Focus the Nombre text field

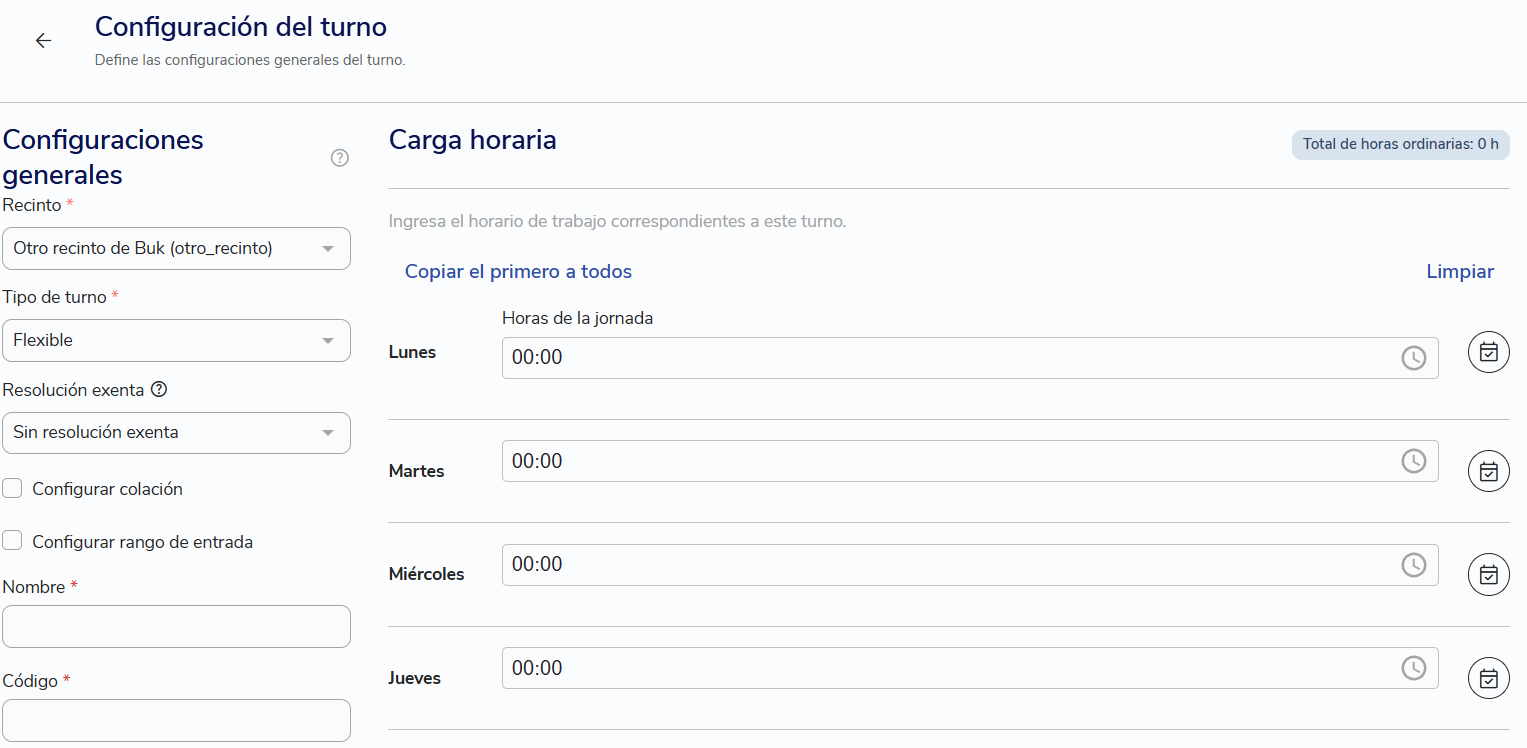pyautogui.click(x=176, y=626)
